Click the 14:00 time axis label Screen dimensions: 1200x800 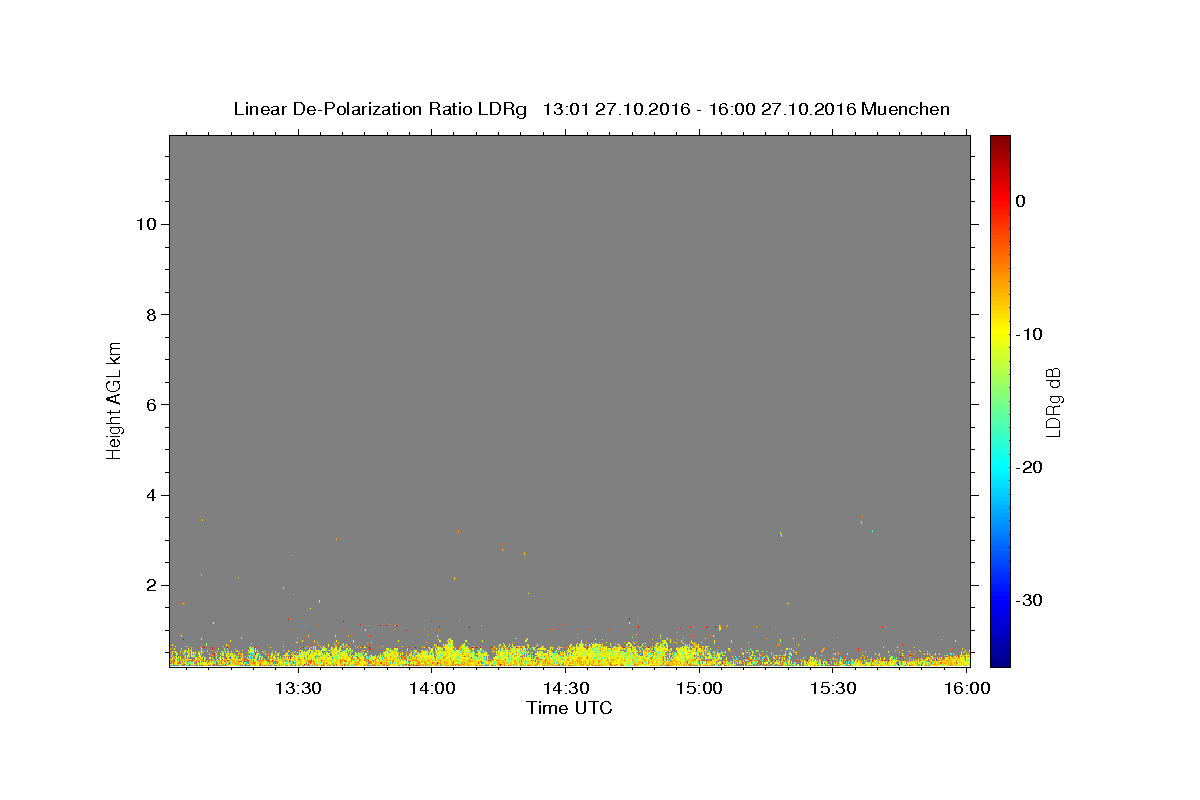432,688
